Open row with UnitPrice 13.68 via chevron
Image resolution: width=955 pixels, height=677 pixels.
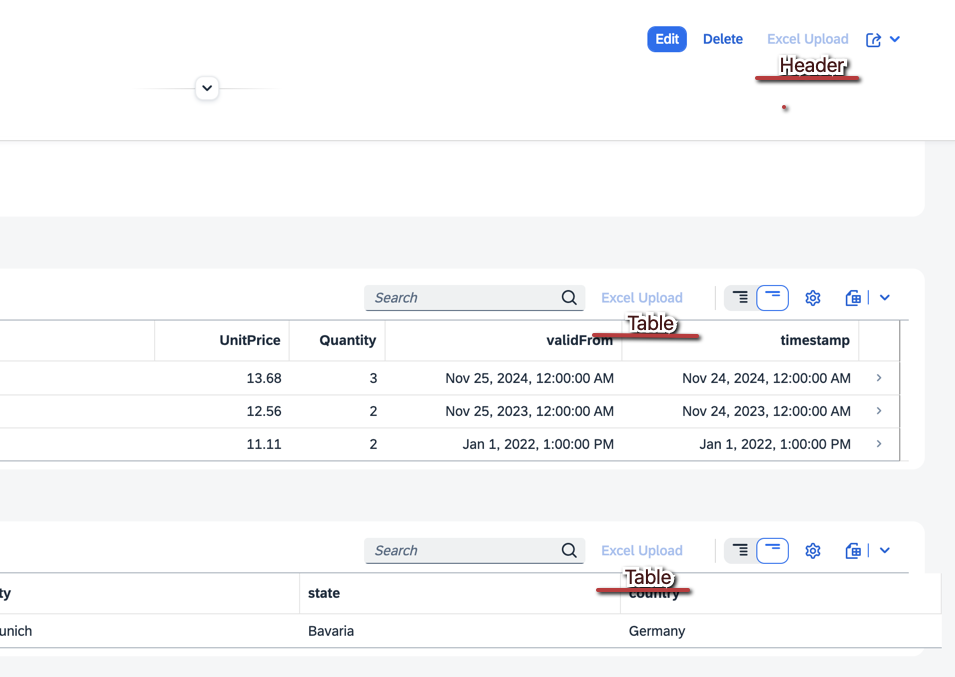click(879, 378)
